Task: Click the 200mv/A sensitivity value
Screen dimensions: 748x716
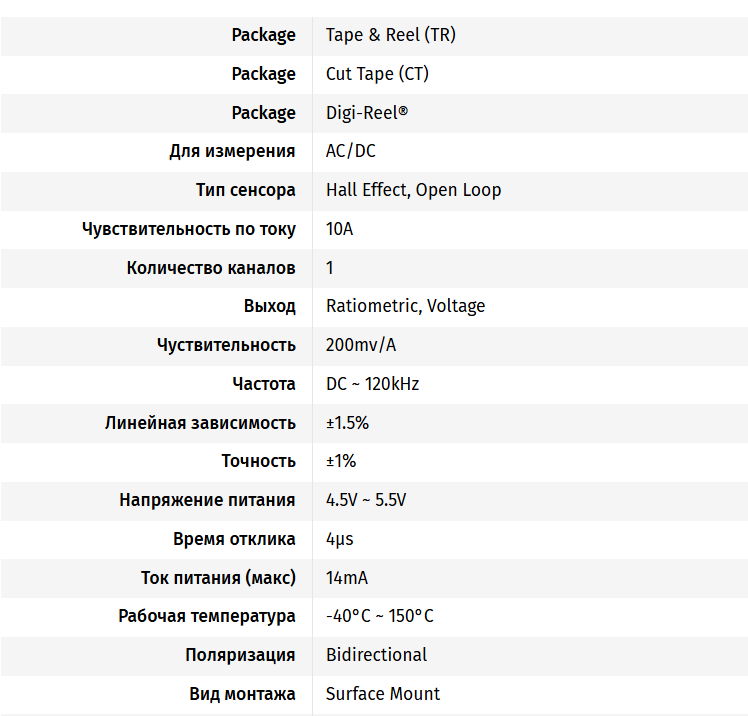Action: point(361,345)
